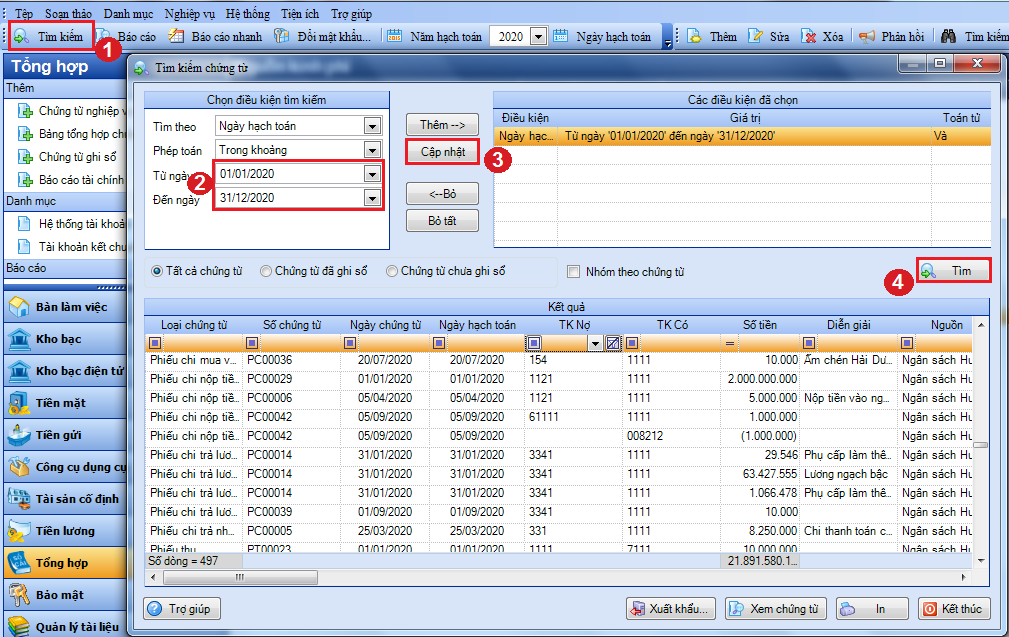Click the Loại chứng từ column filter icon
Image resolution: width=1009 pixels, height=637 pixels.
[155, 343]
